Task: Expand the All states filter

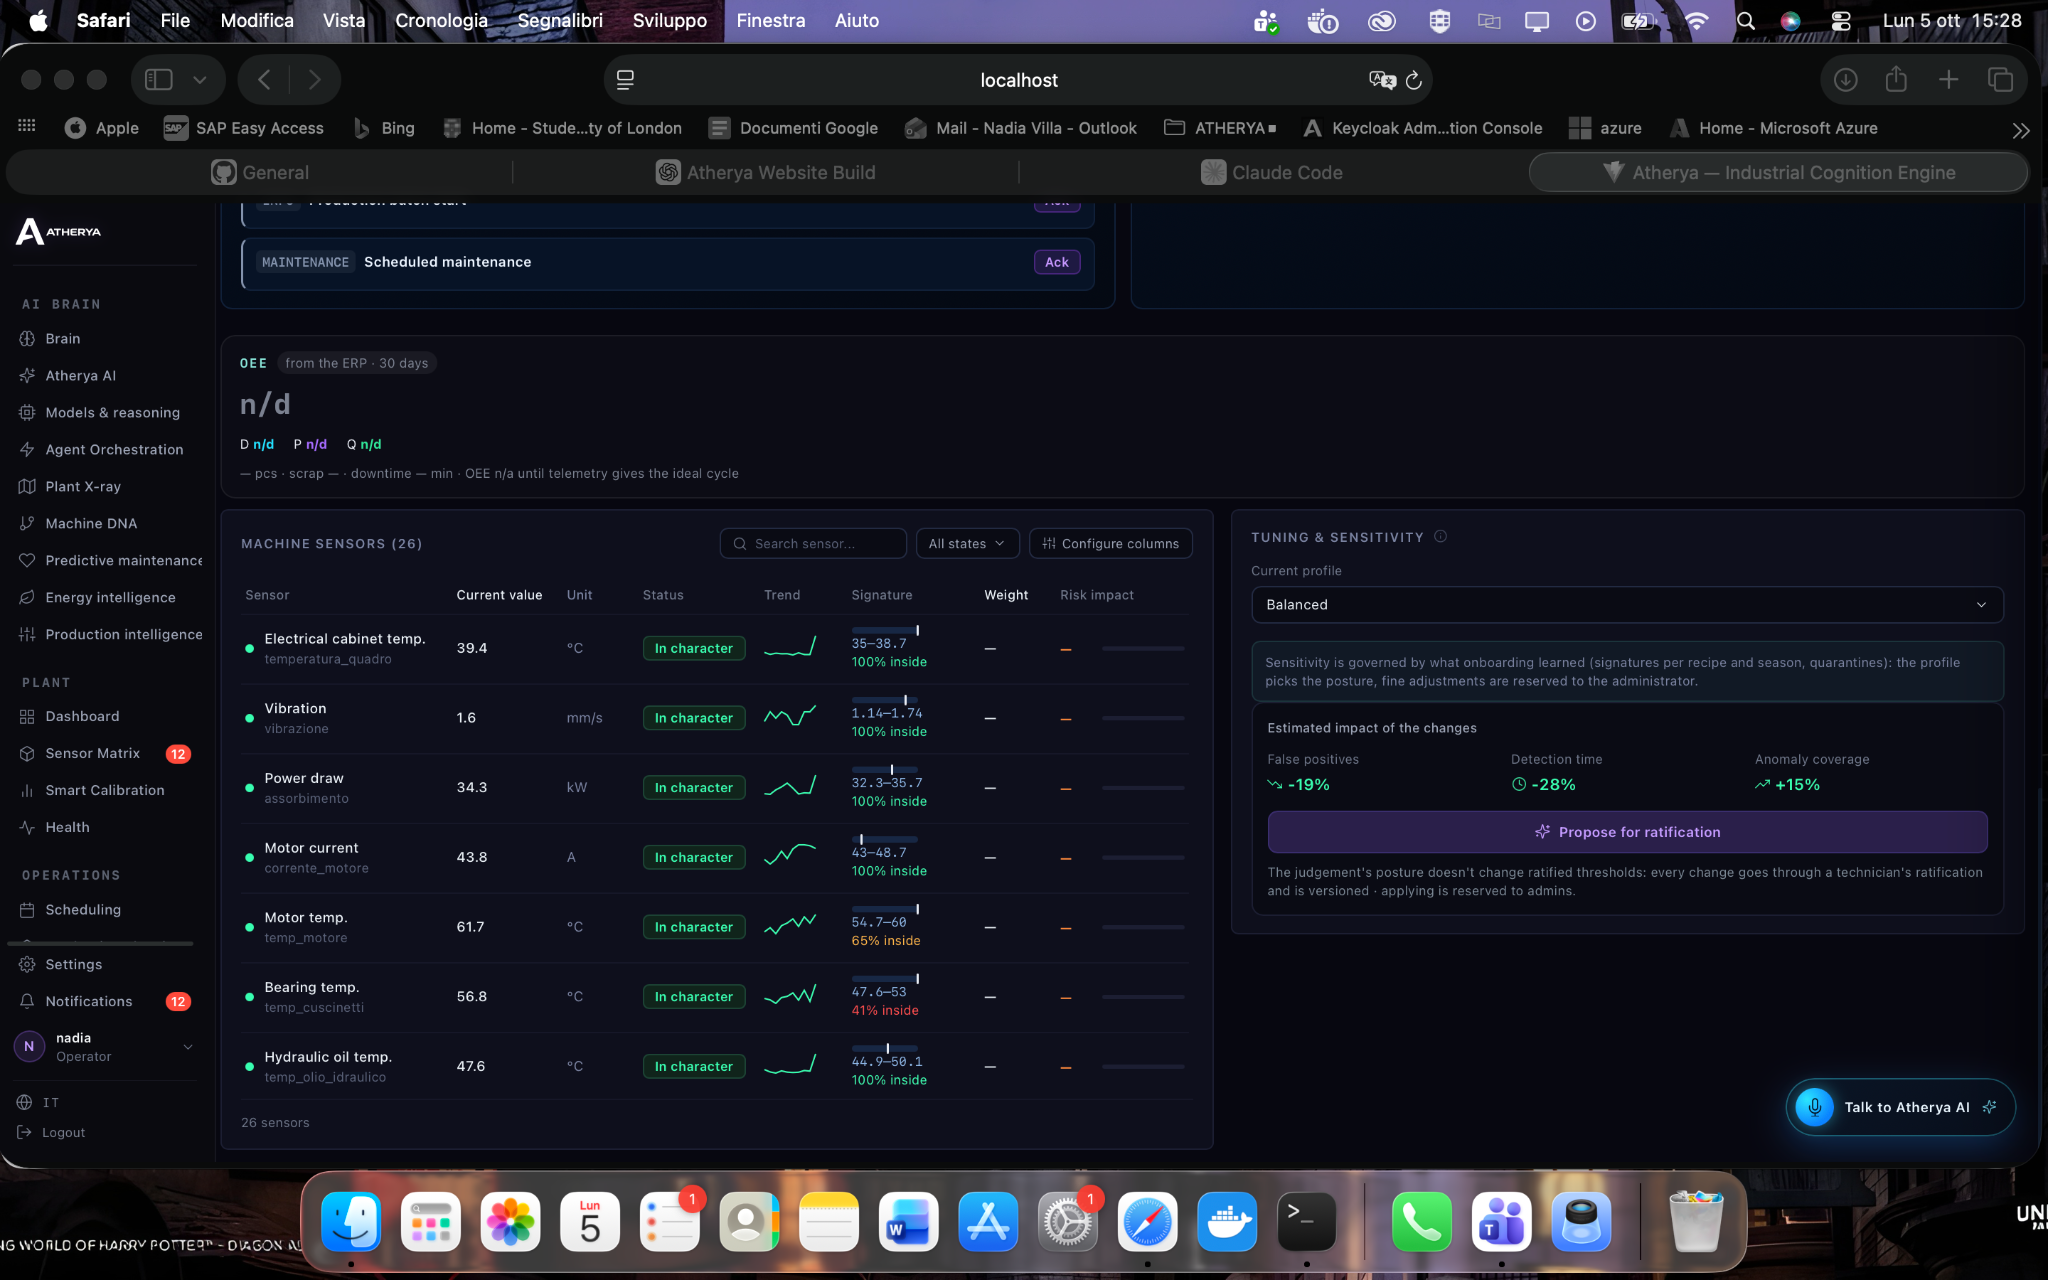Action: 967,543
